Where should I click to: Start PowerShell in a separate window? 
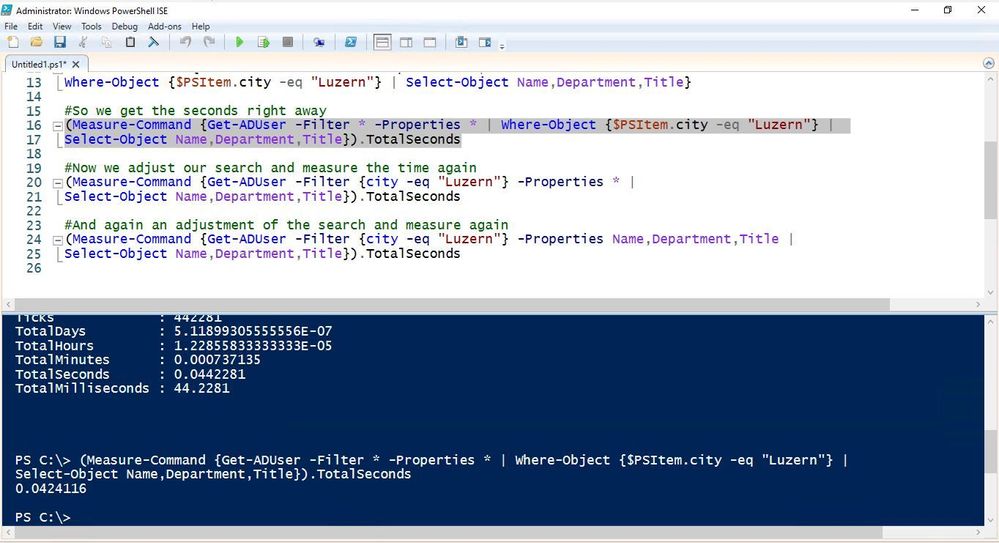[x=350, y=43]
